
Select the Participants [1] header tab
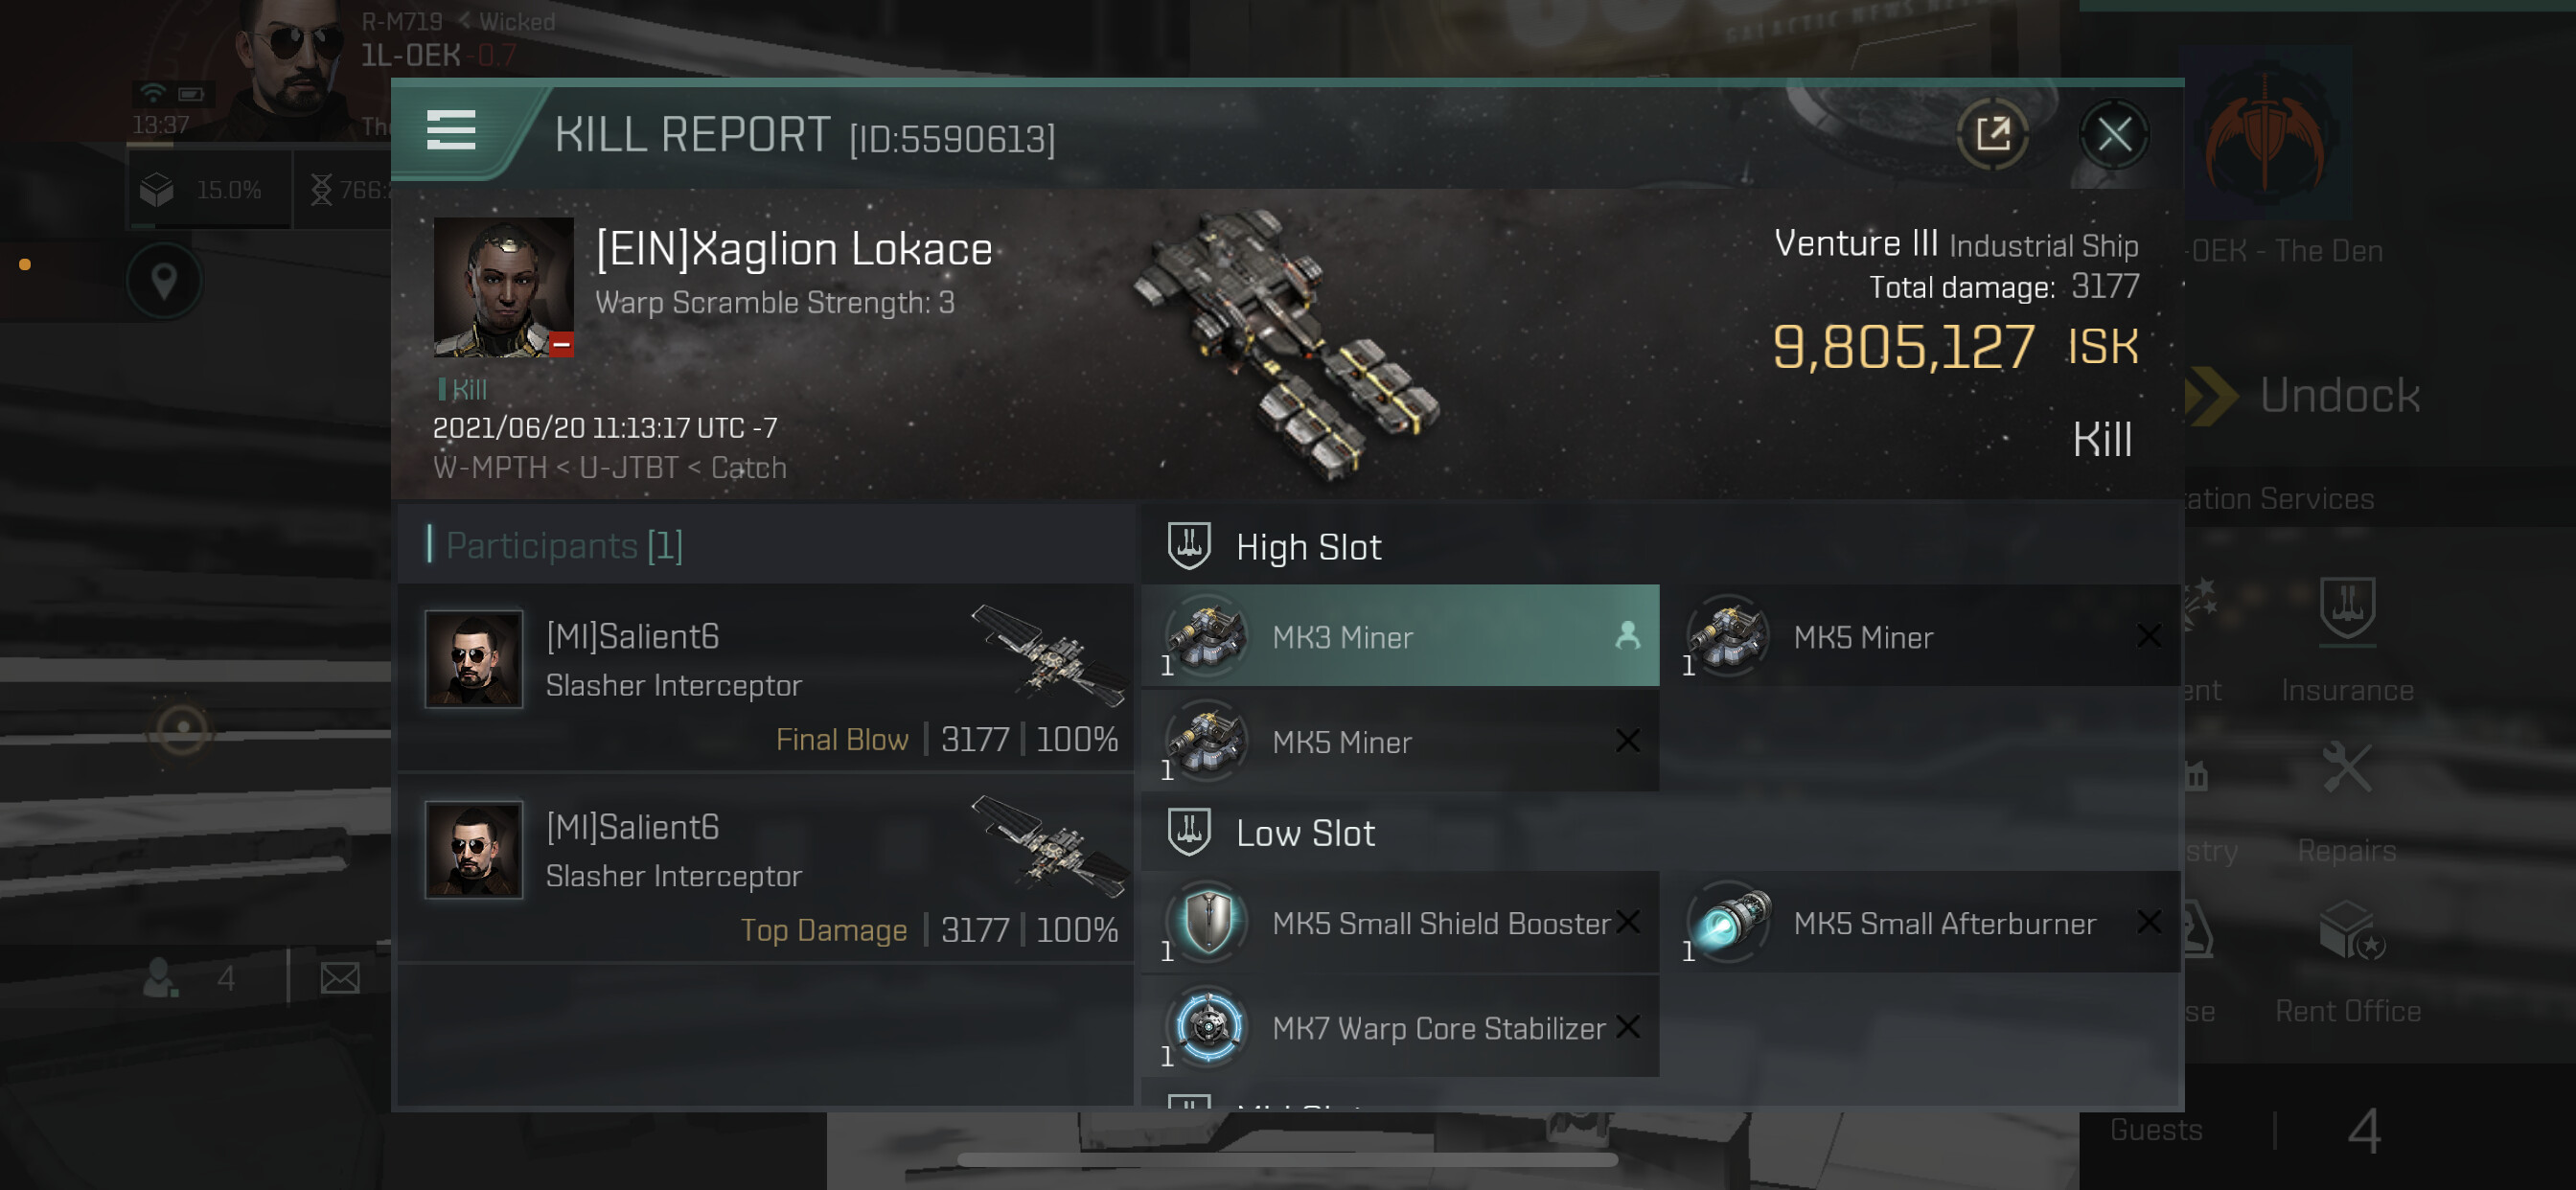565,545
